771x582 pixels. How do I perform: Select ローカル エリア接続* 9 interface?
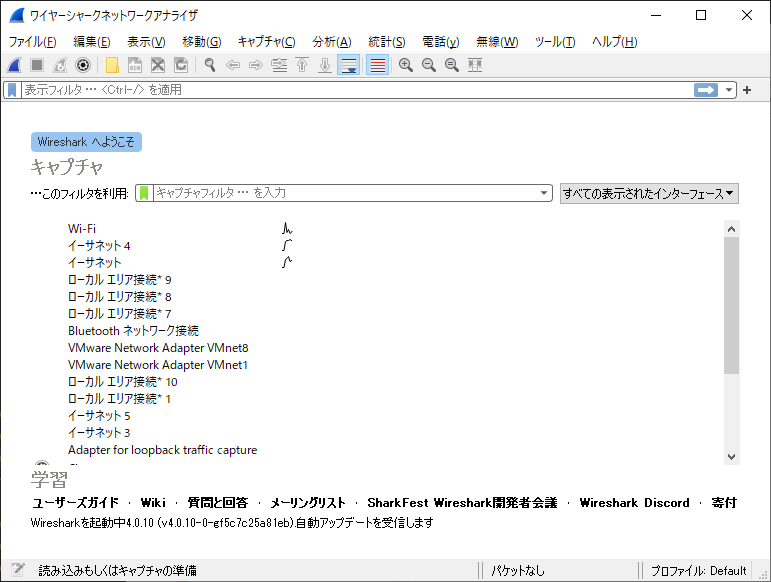pos(119,280)
